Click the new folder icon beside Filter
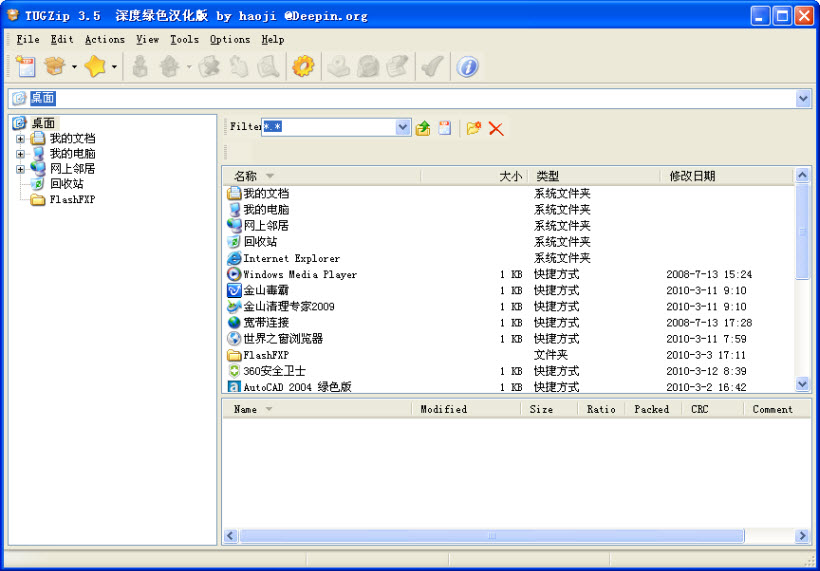 click(474, 128)
